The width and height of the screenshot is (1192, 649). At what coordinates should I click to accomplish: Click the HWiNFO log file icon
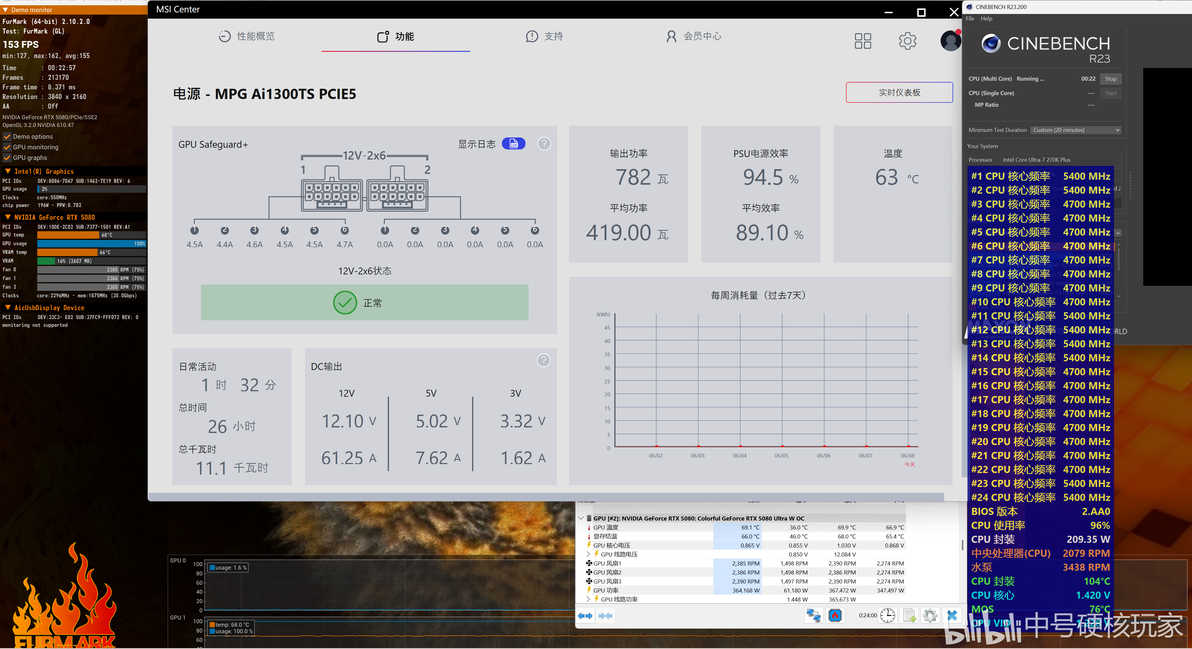coord(909,616)
